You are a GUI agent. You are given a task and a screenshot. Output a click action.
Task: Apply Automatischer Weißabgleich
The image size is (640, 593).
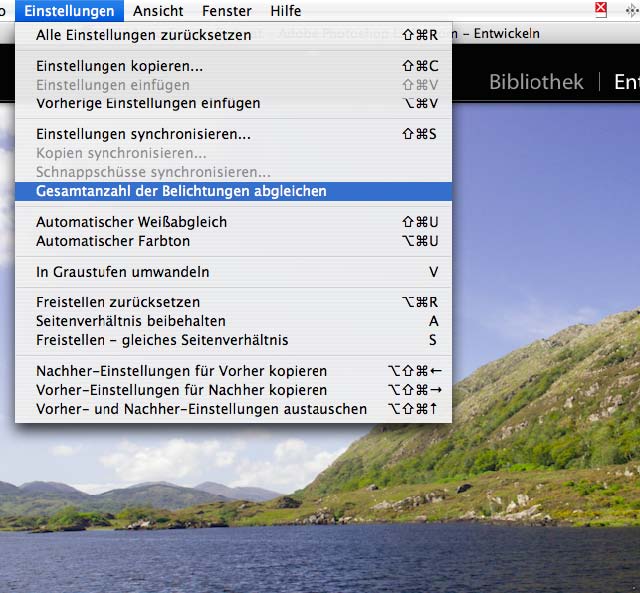click(233, 222)
